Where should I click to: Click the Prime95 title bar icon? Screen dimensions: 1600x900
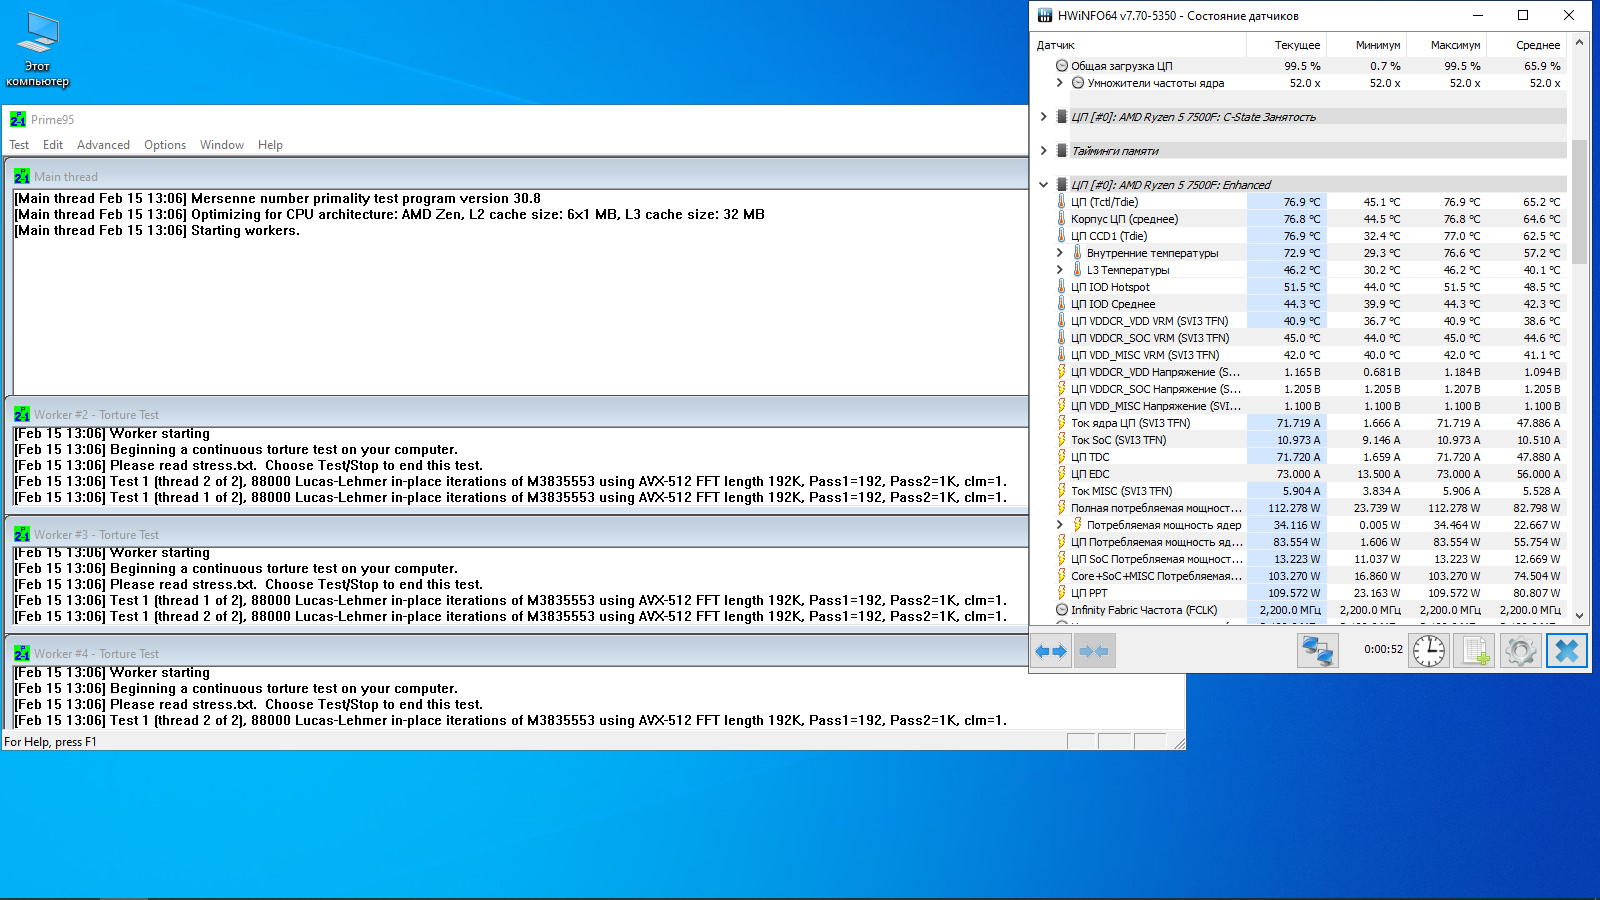18,119
